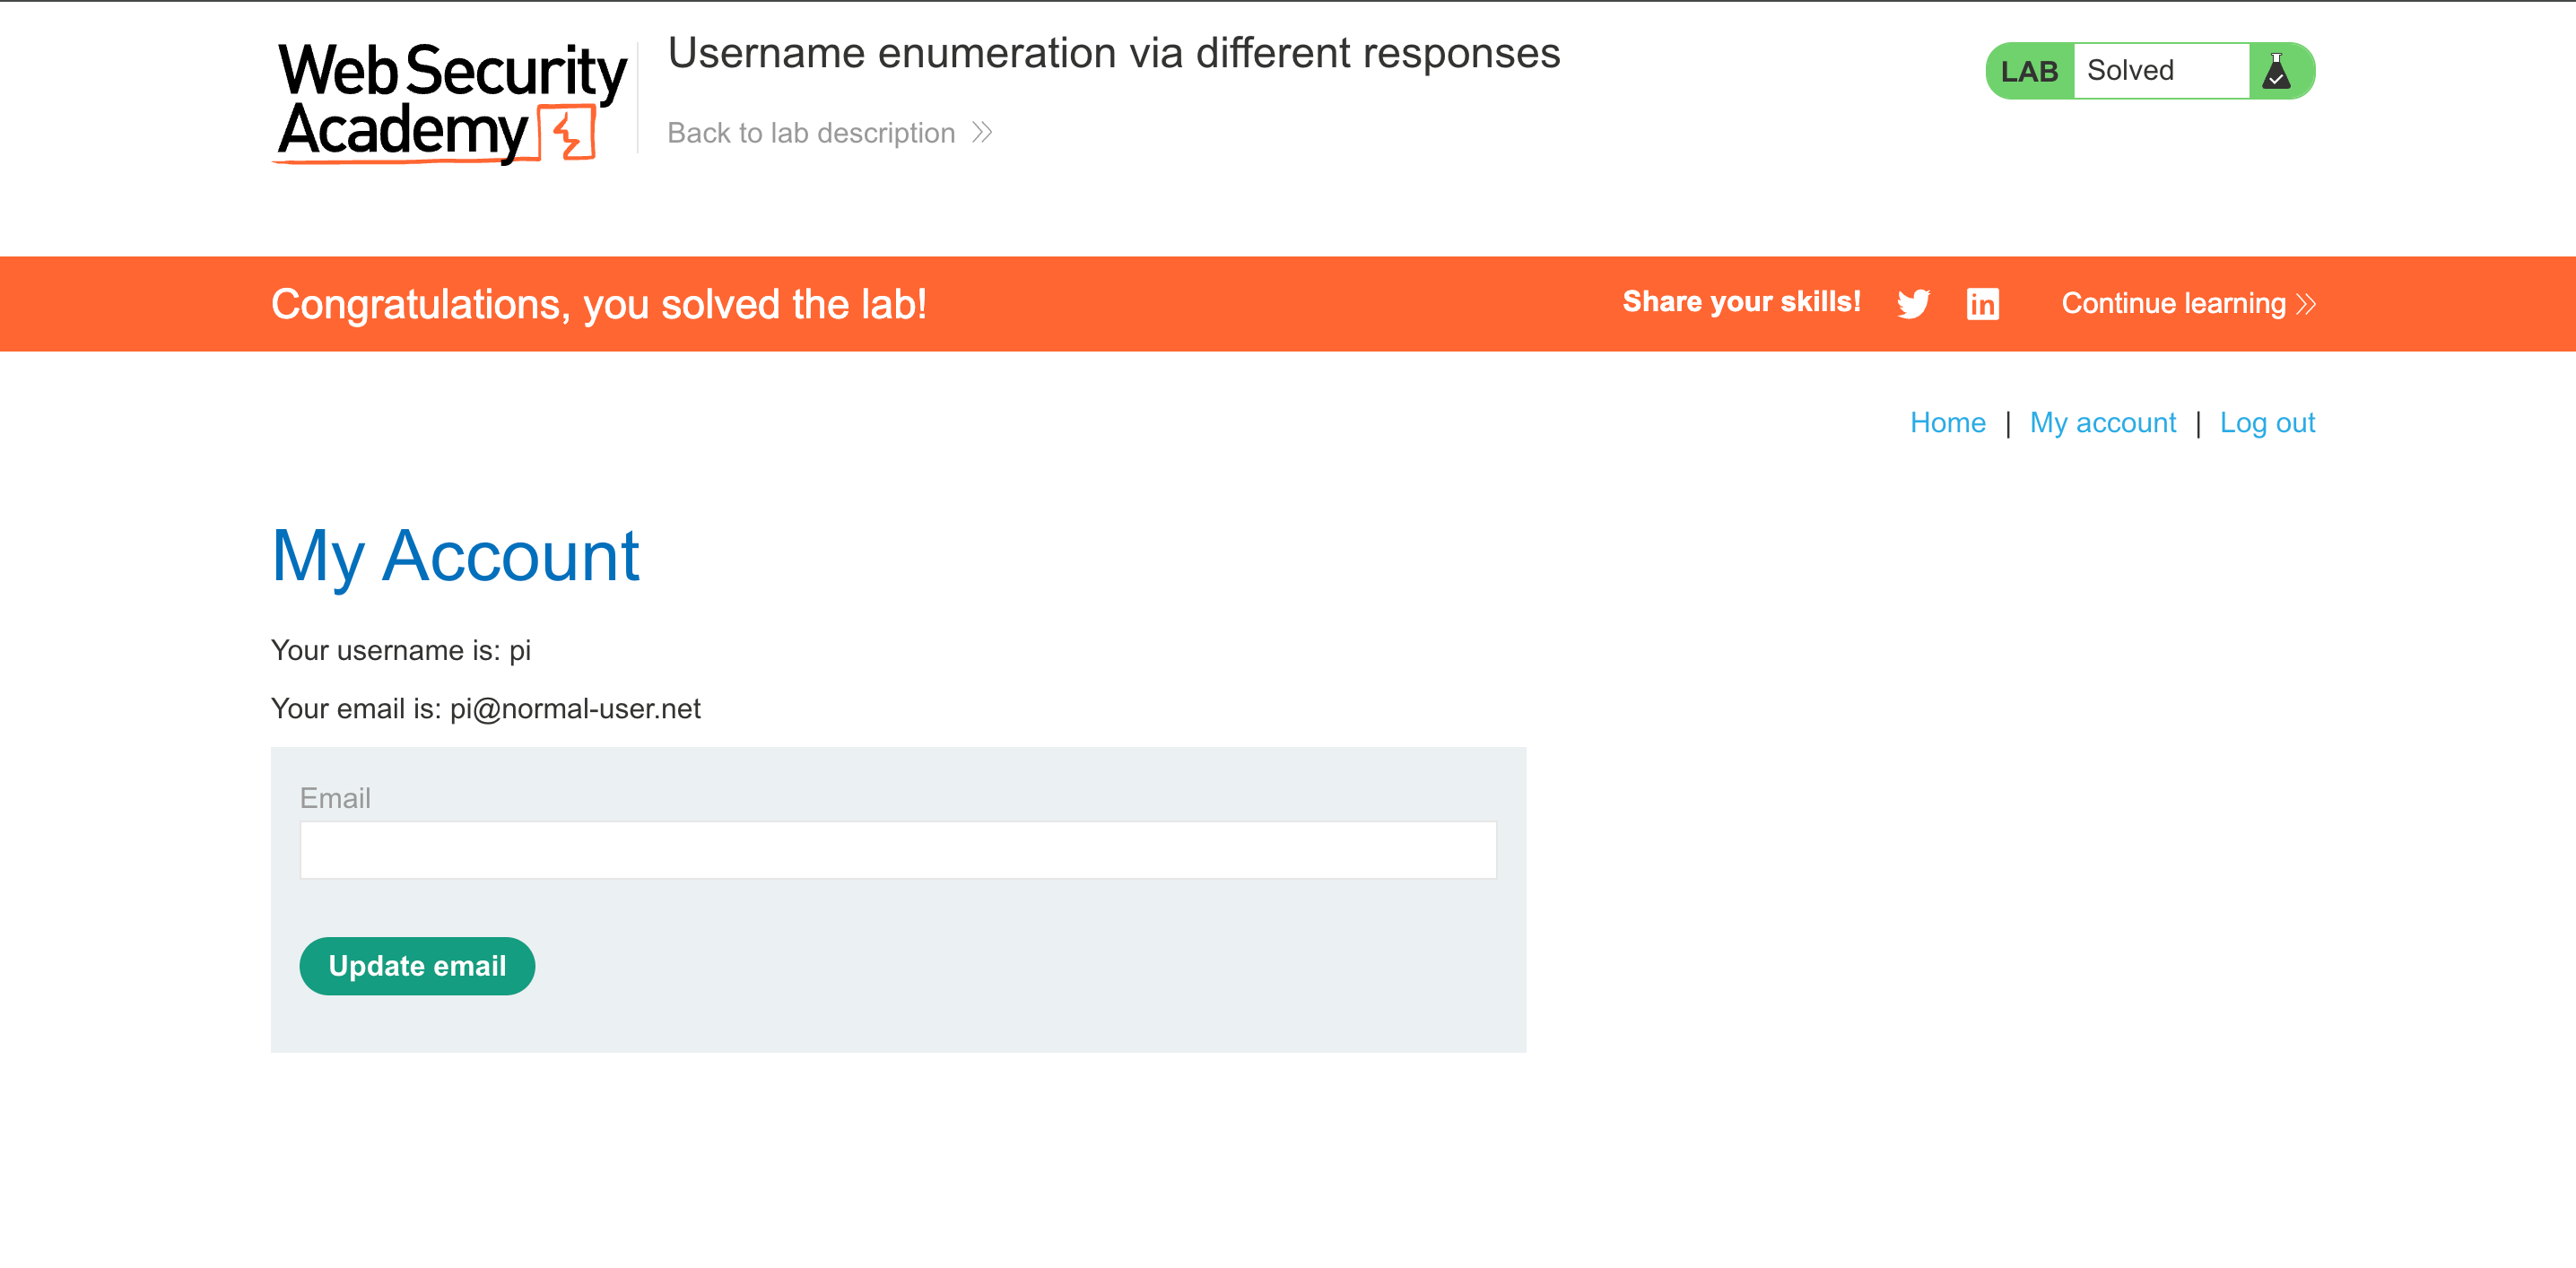Viewport: 2576px width, 1268px height.
Task: Click the double chevron beside Continue learning
Action: coord(2307,304)
